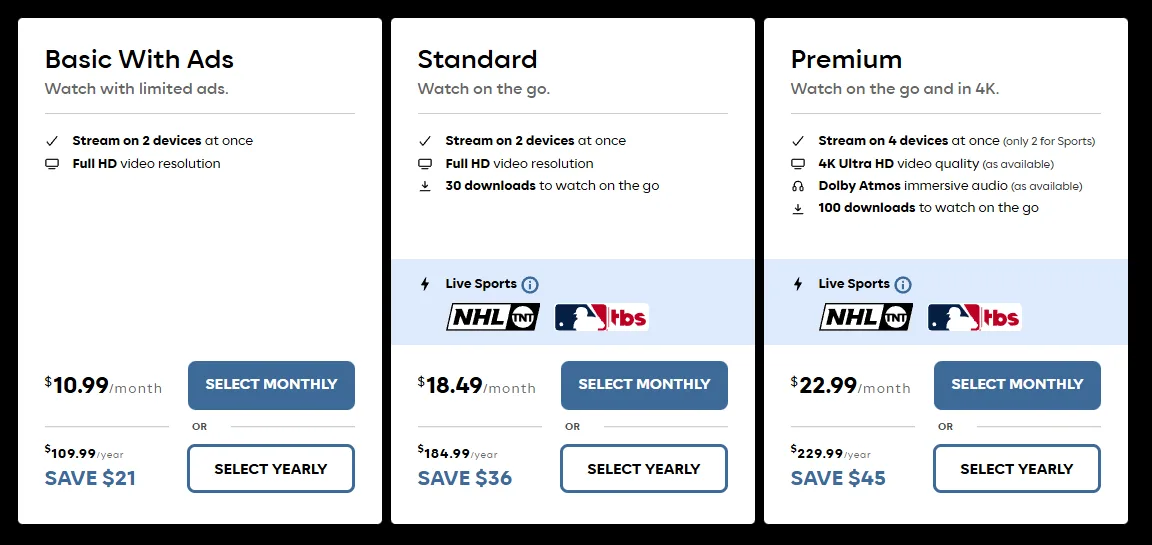Click the download icon beside 100 downloads
Screen dimensions: 1152x545
pyautogui.click(x=798, y=209)
